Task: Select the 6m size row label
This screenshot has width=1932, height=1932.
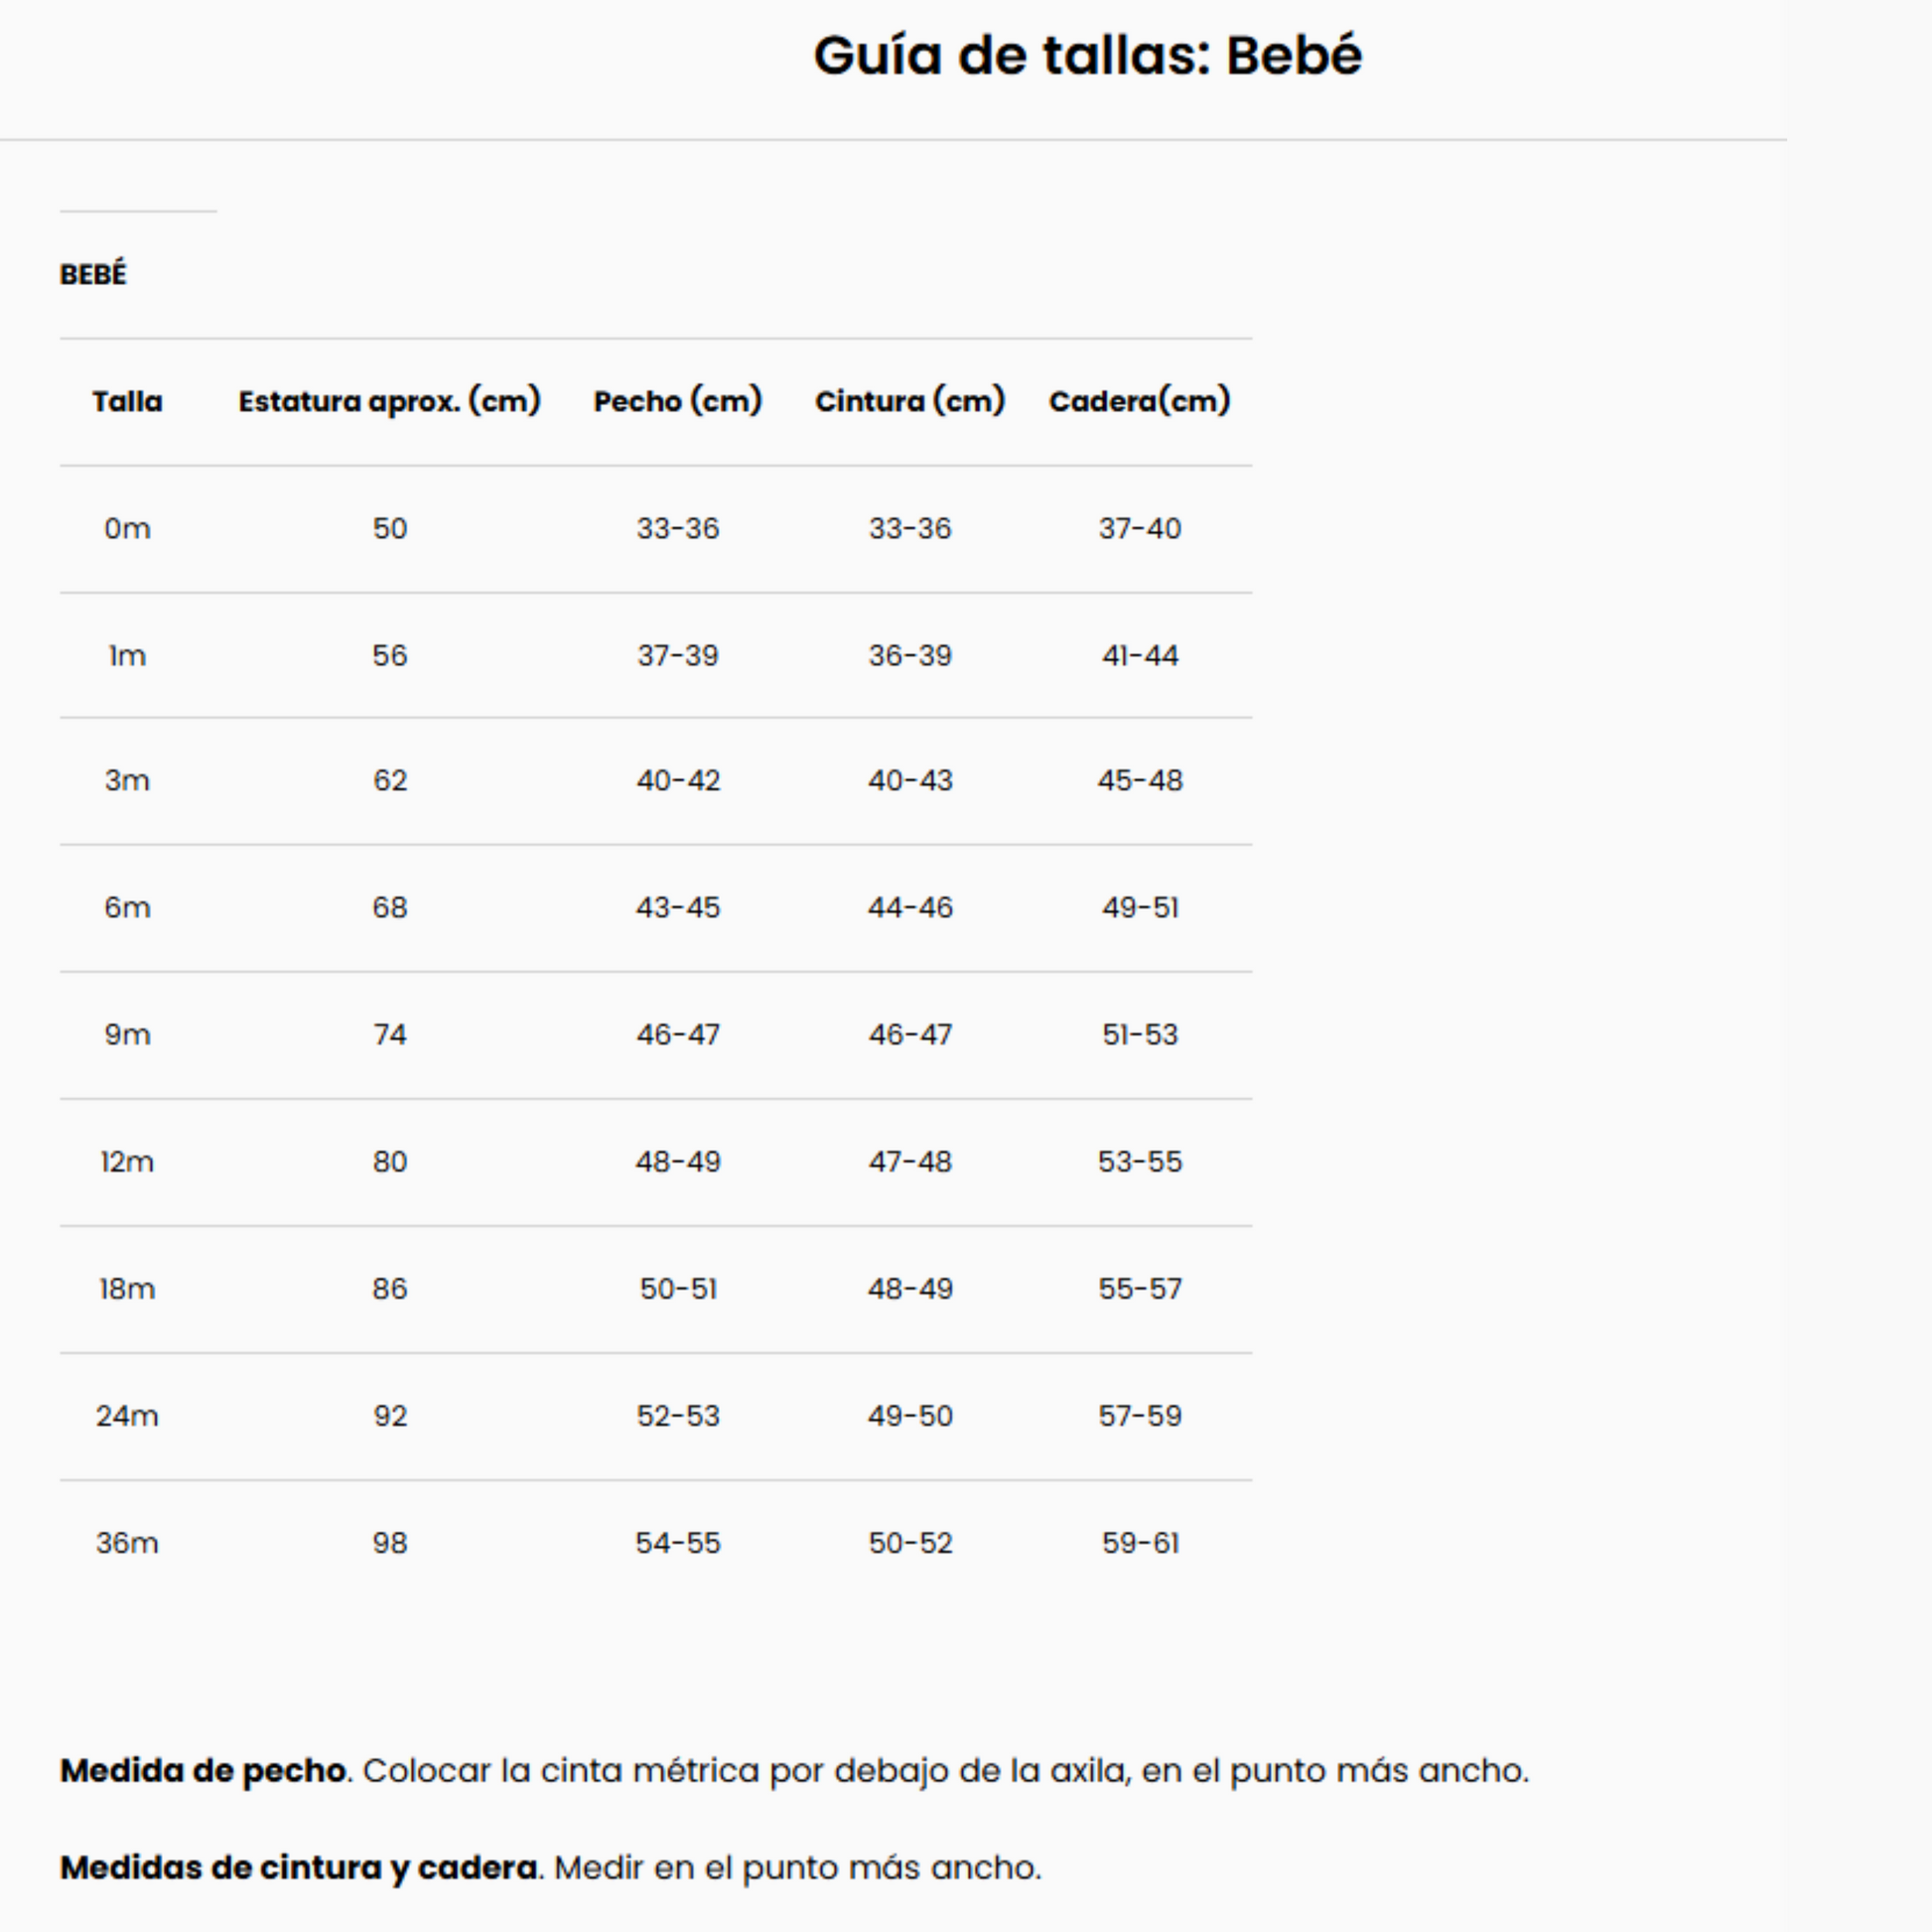Action: [x=127, y=907]
